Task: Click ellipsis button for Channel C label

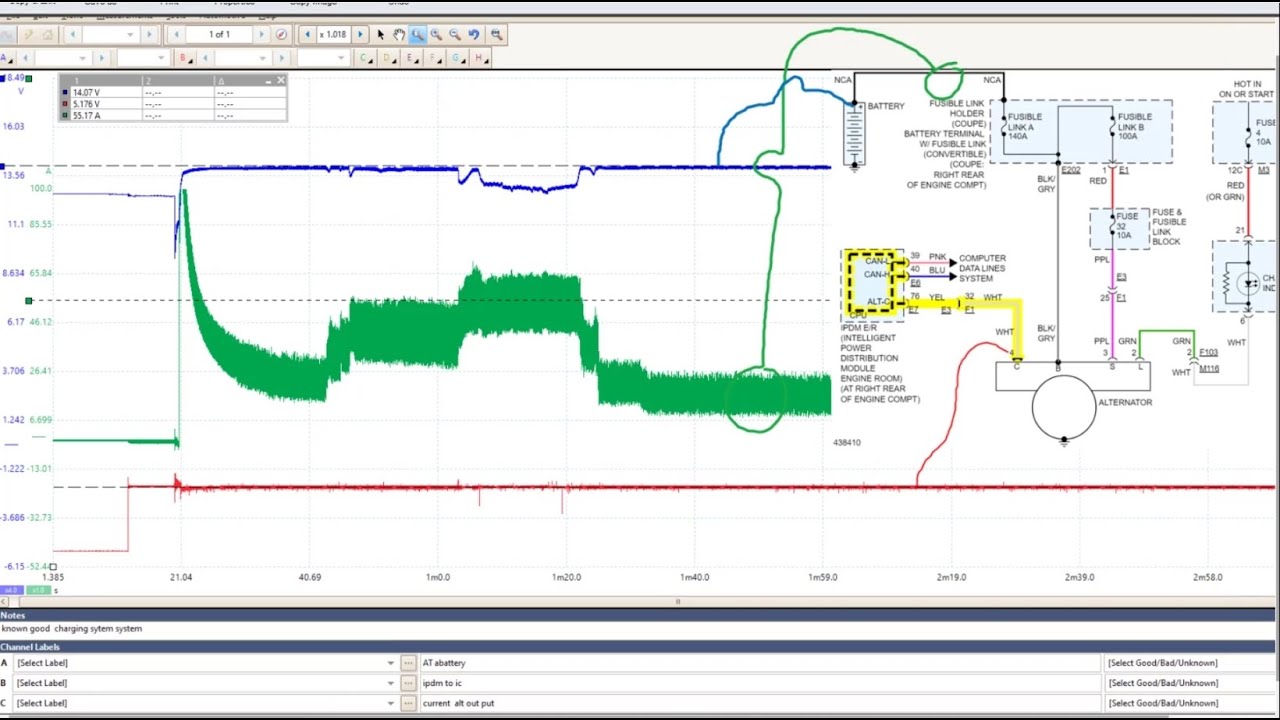Action: click(408, 703)
